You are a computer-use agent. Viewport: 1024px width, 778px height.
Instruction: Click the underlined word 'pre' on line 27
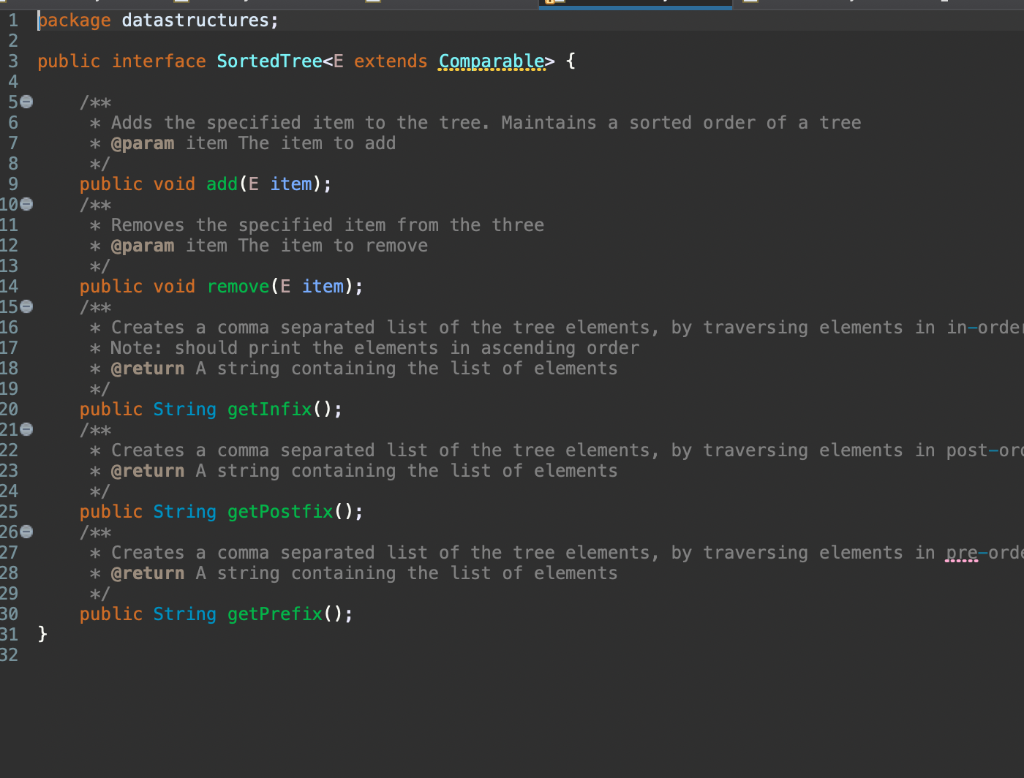click(962, 553)
